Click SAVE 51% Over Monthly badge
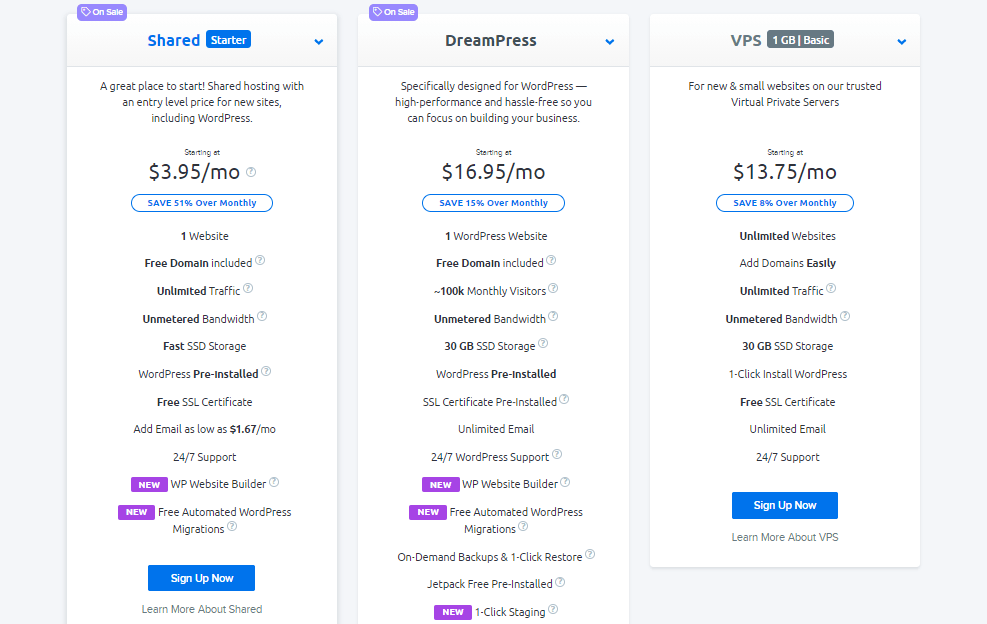The image size is (987, 624). (202, 203)
